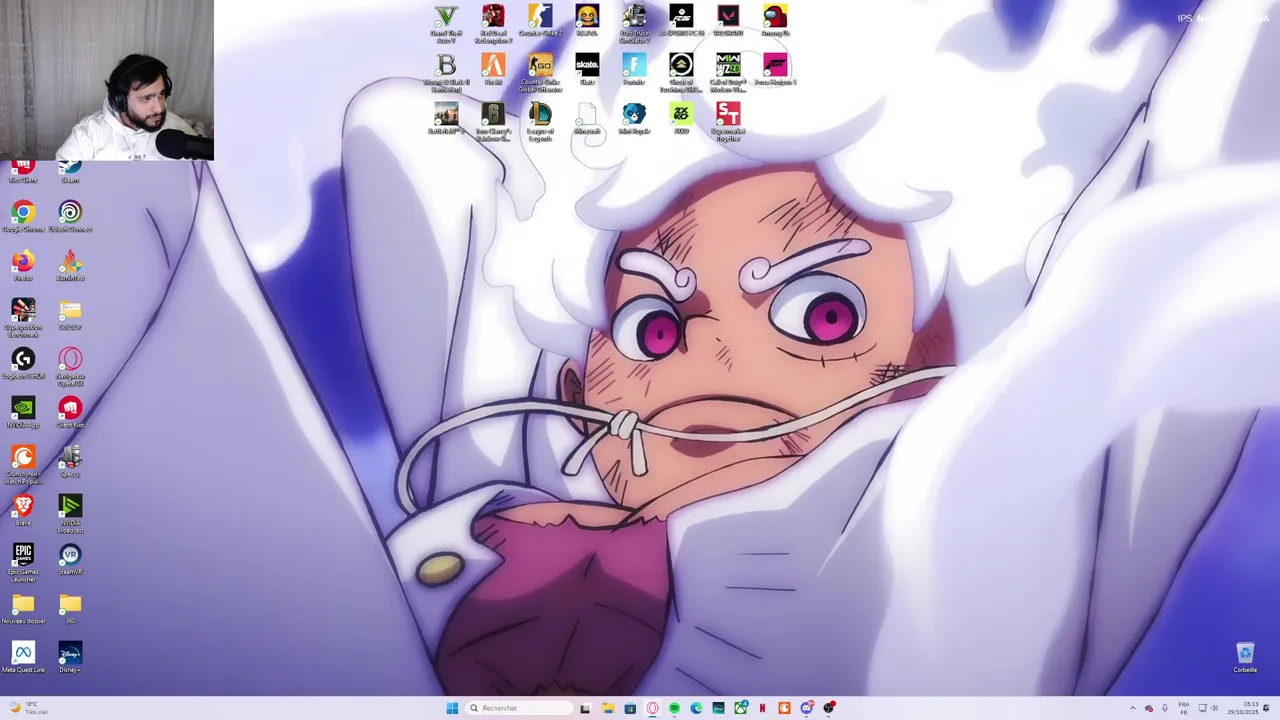Open the VALORANT desktop shortcut
The height and width of the screenshot is (720, 1280).
728,21
